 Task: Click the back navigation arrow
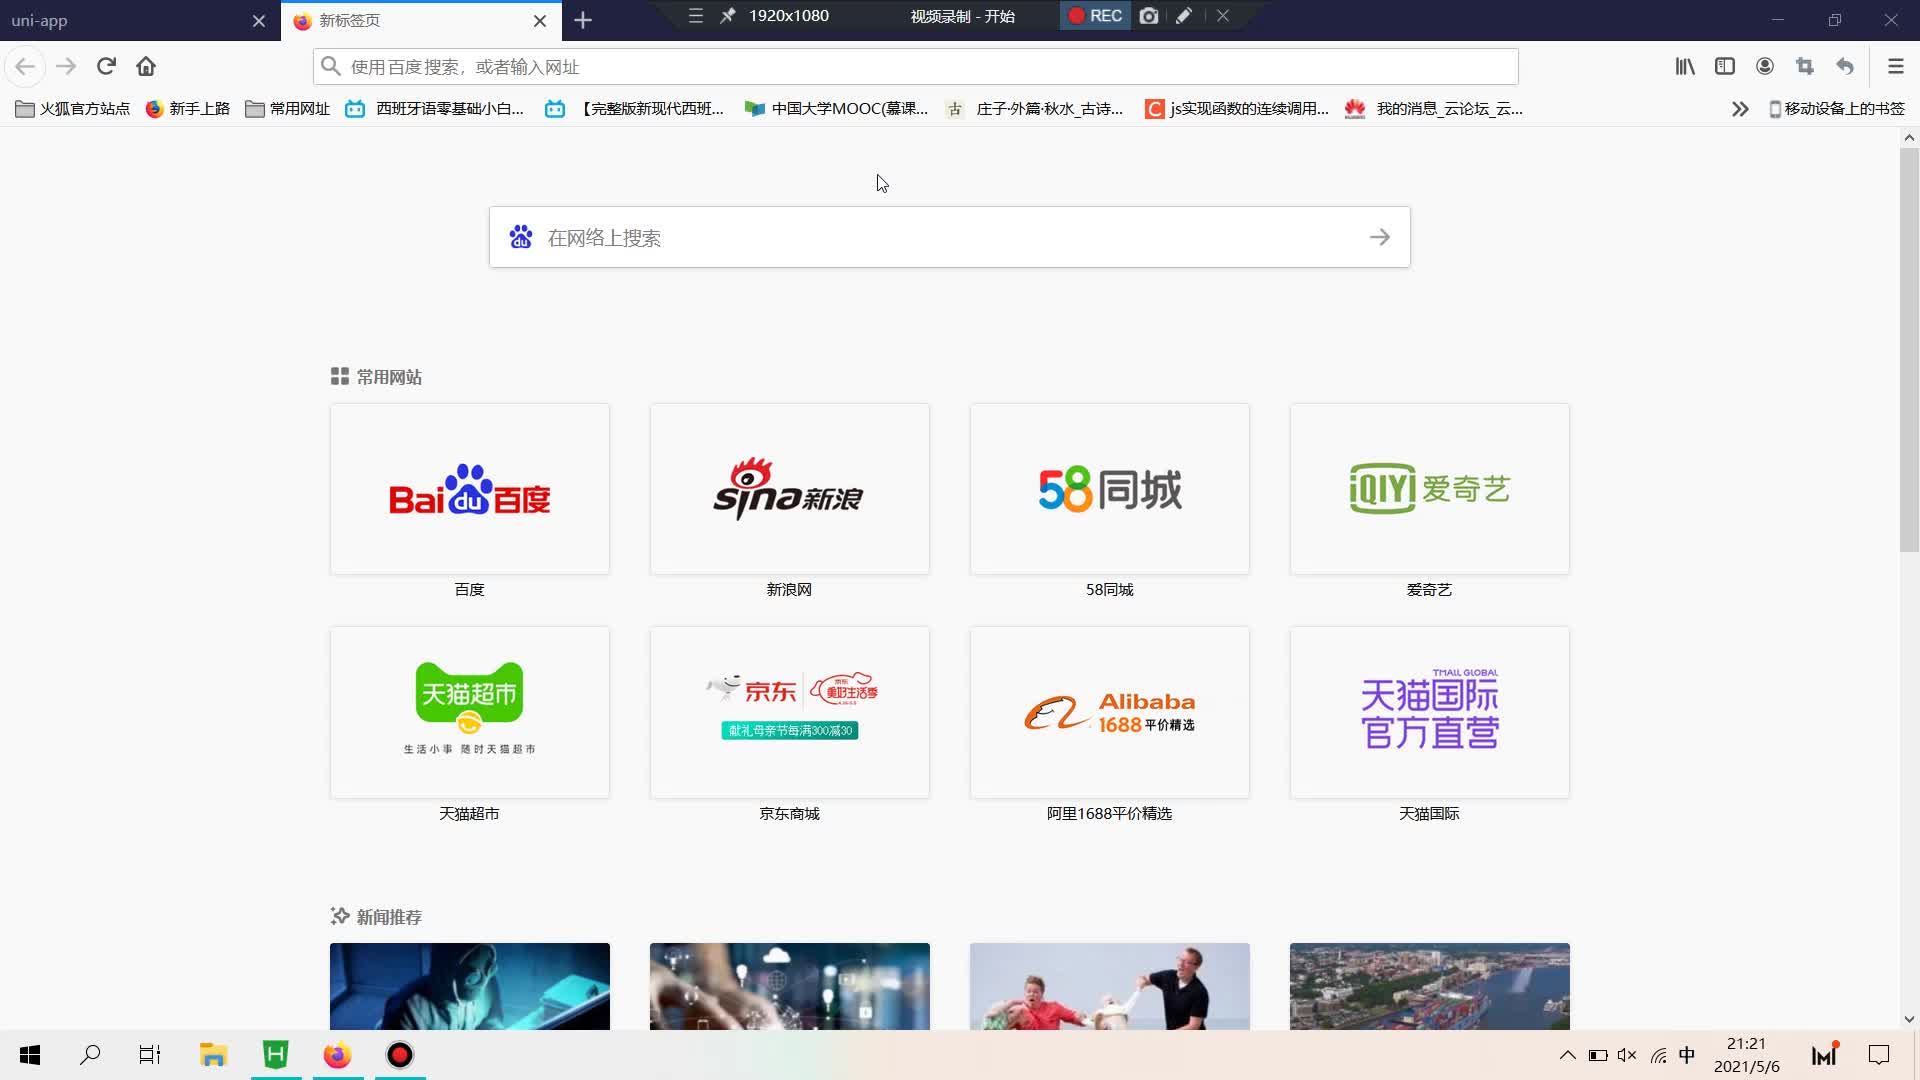pyautogui.click(x=25, y=66)
